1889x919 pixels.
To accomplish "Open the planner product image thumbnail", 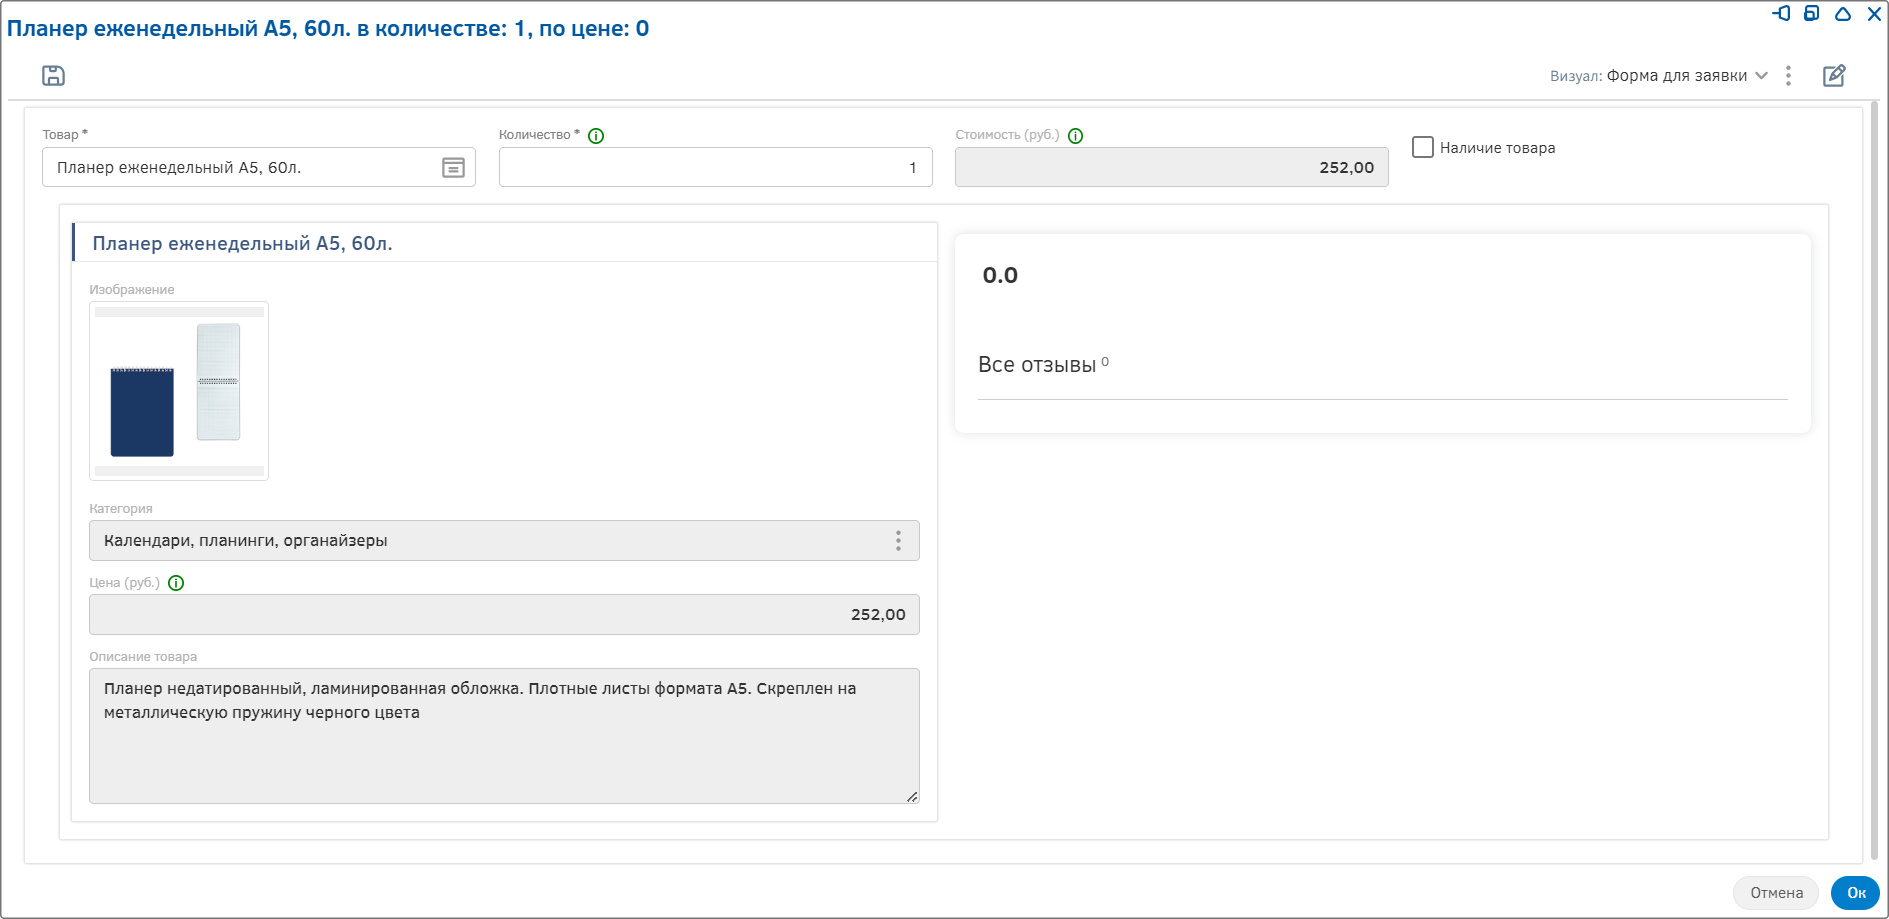I will [179, 391].
